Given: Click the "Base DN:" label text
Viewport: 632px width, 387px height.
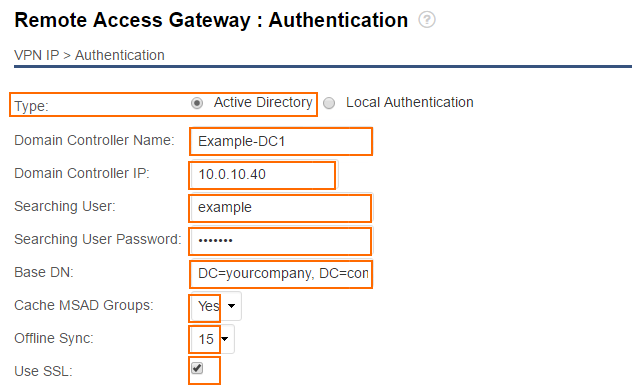Looking at the screenshot, I should click(44, 272).
